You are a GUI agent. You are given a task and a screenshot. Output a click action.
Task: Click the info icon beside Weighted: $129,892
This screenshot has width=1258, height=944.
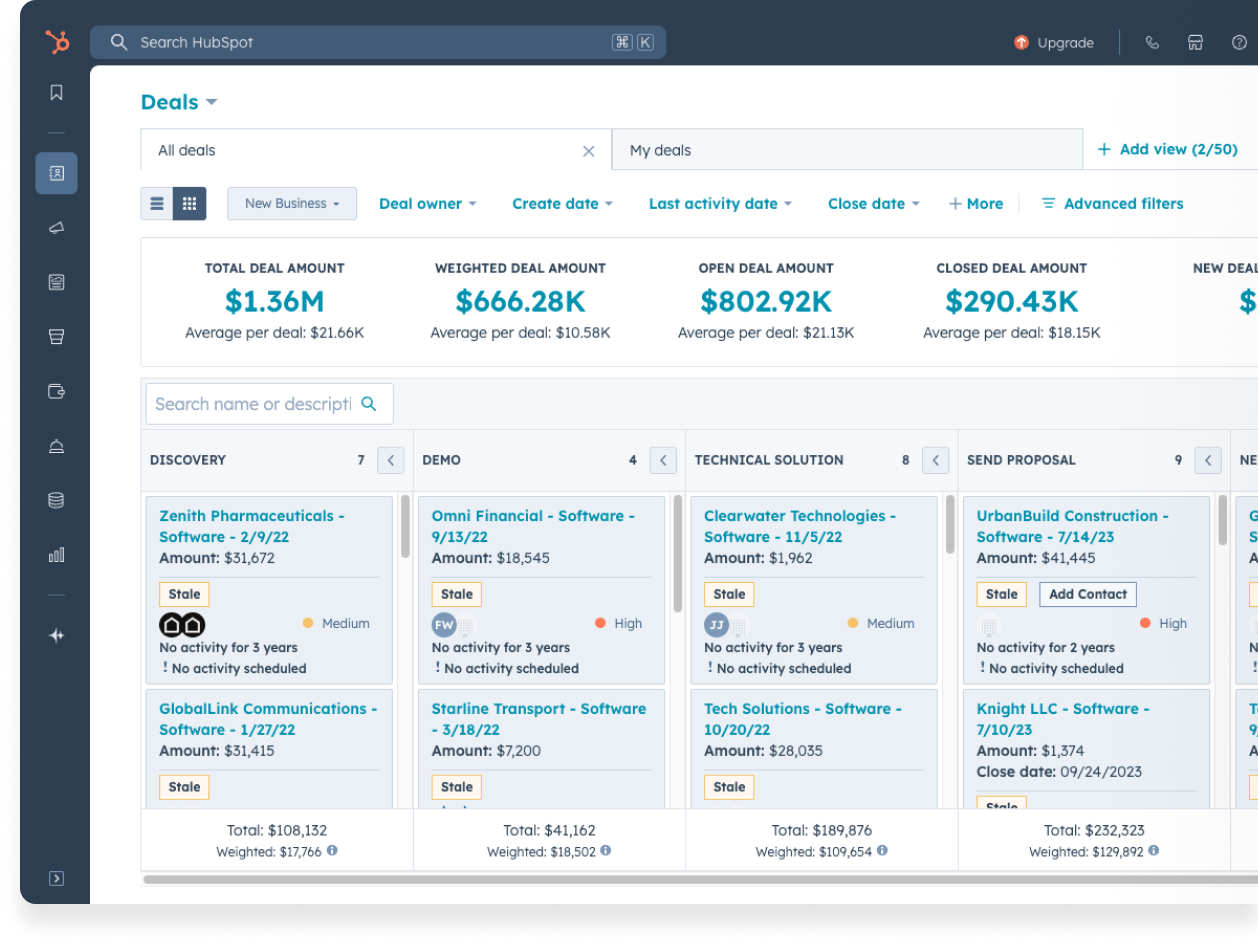(1153, 851)
